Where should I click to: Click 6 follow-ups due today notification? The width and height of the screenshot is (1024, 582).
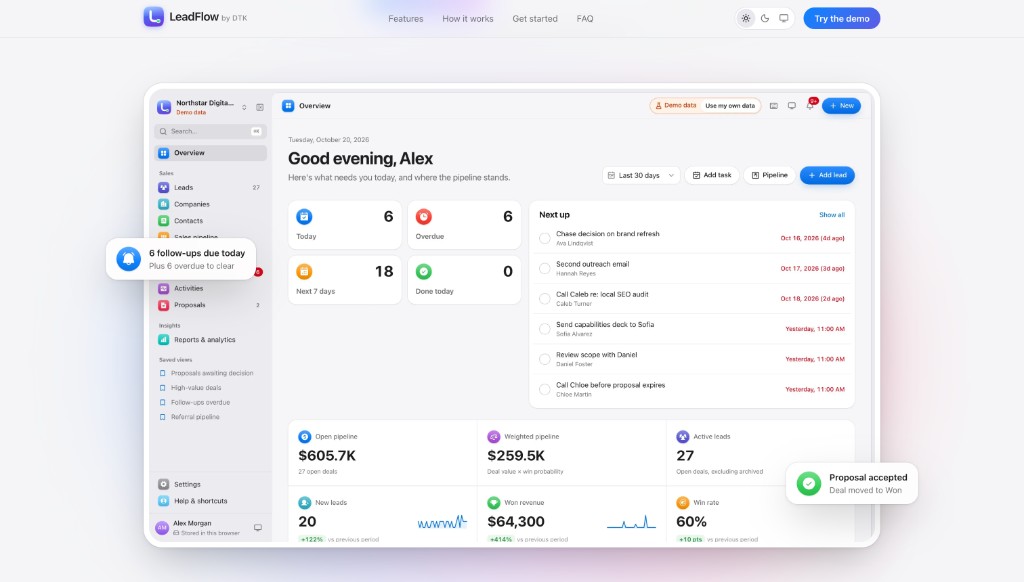point(181,259)
